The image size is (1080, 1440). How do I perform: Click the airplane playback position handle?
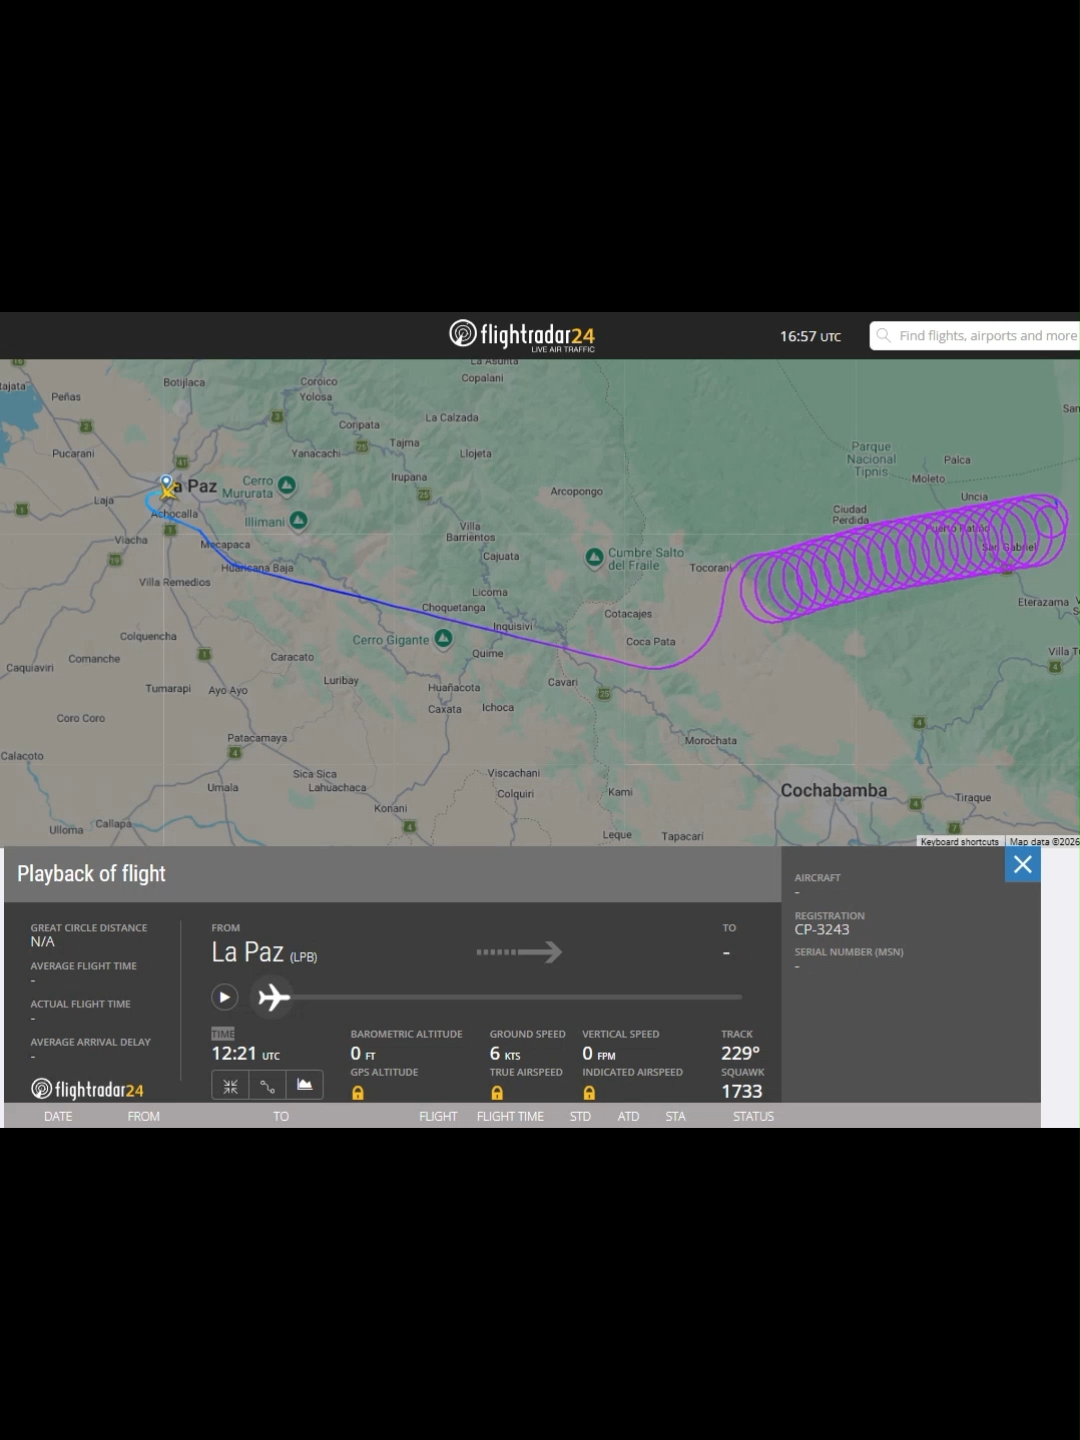point(273,997)
